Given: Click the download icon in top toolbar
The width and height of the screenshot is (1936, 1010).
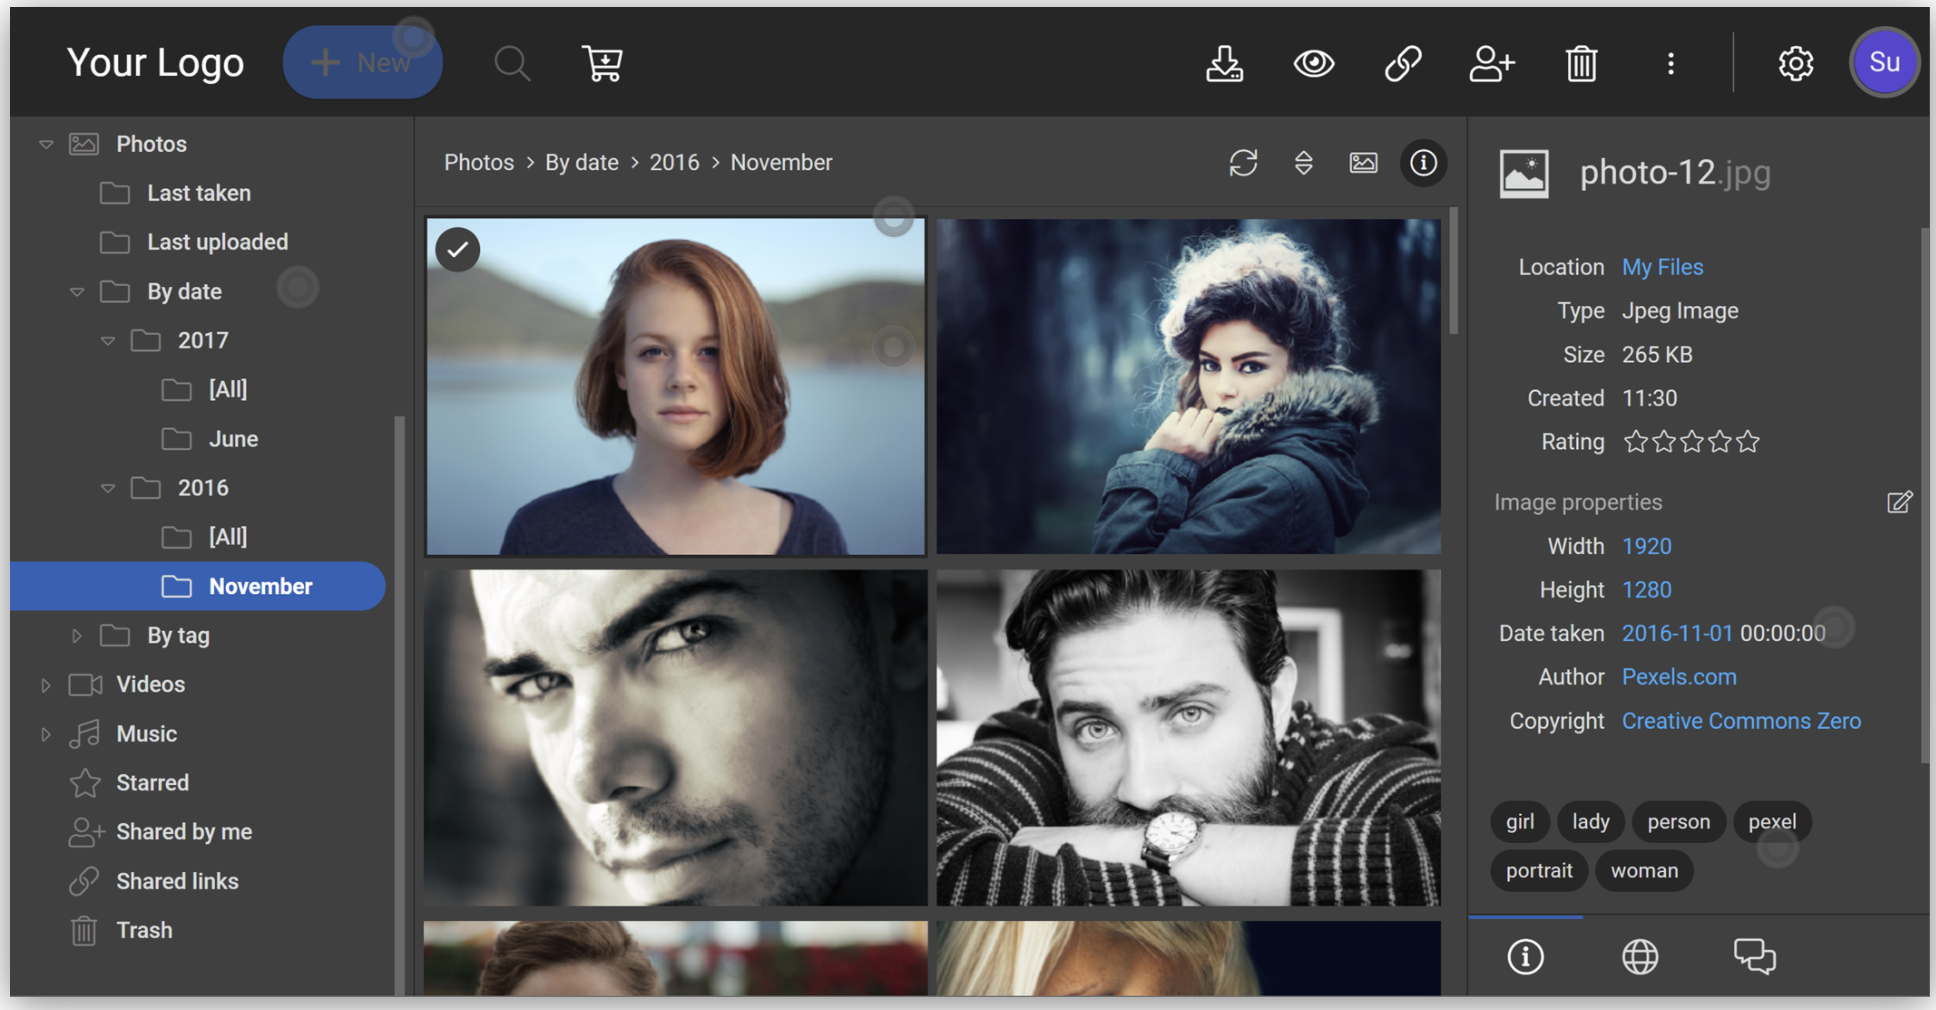Looking at the screenshot, I should pos(1224,64).
